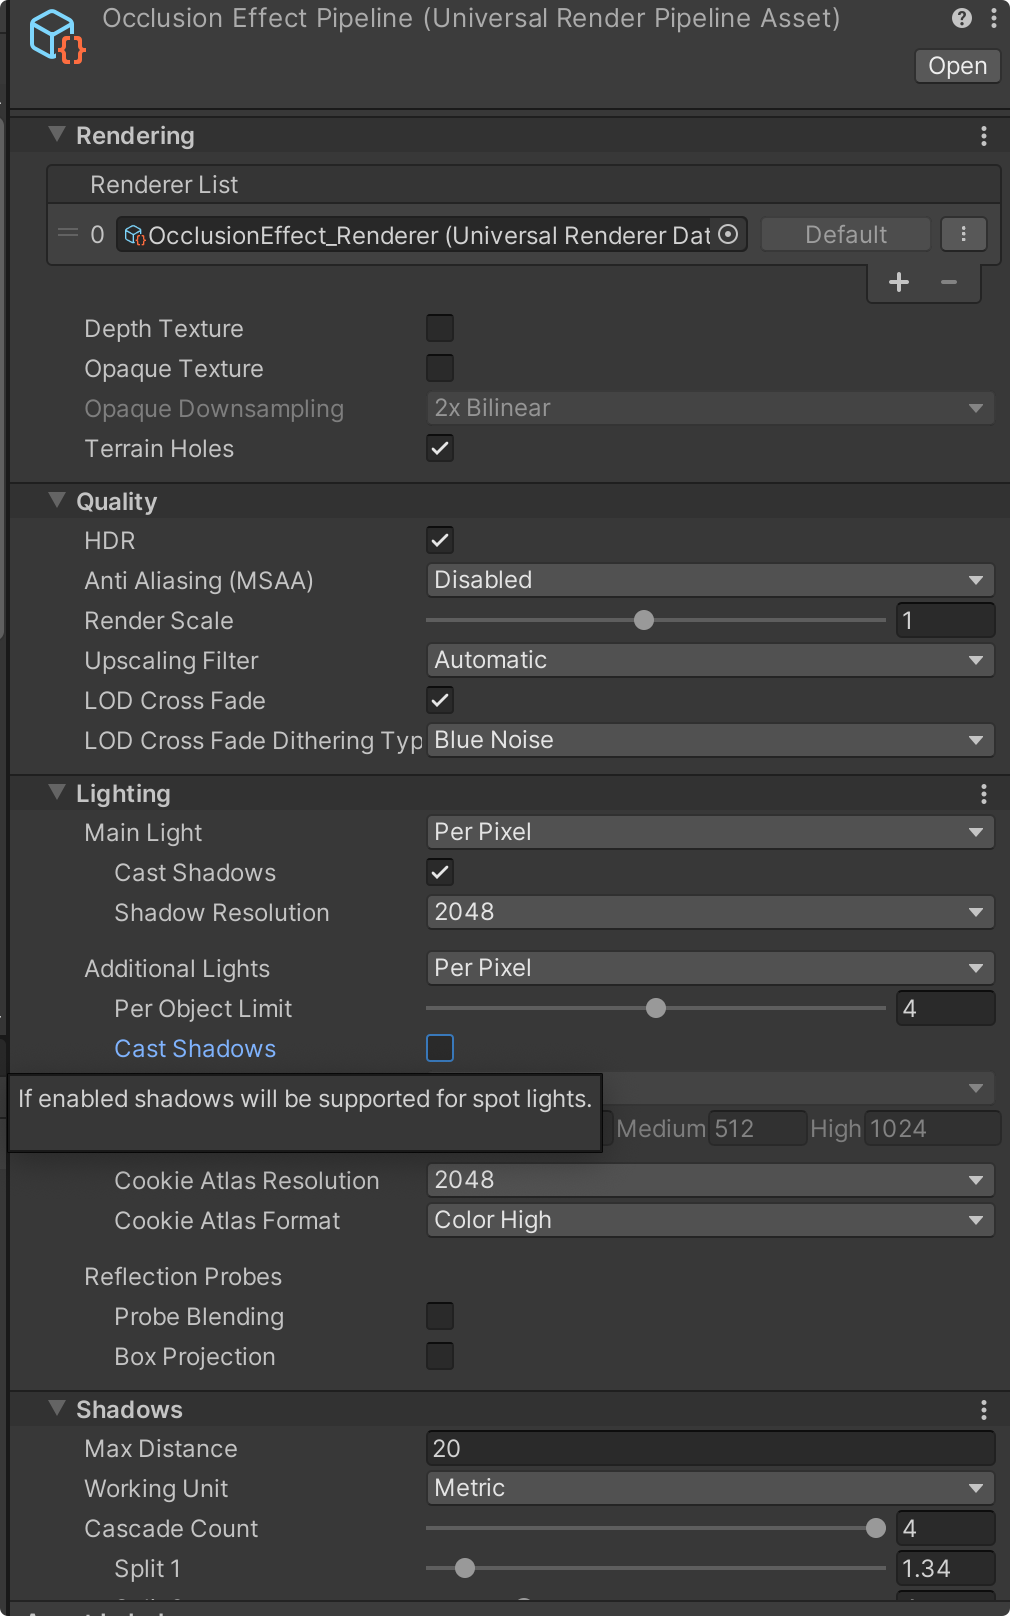The image size is (1010, 1616).
Task: Collapse the Quality section
Action: coord(57,501)
